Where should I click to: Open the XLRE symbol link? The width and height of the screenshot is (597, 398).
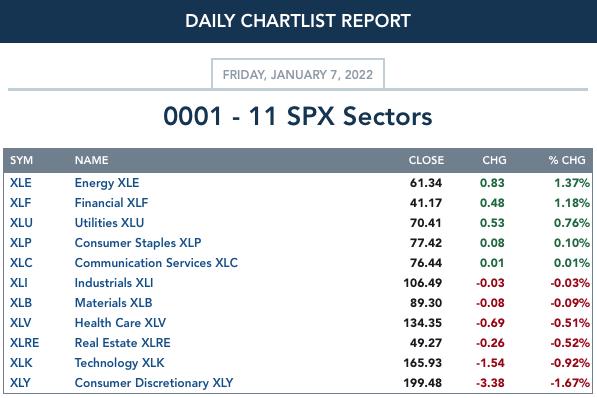tap(24, 343)
